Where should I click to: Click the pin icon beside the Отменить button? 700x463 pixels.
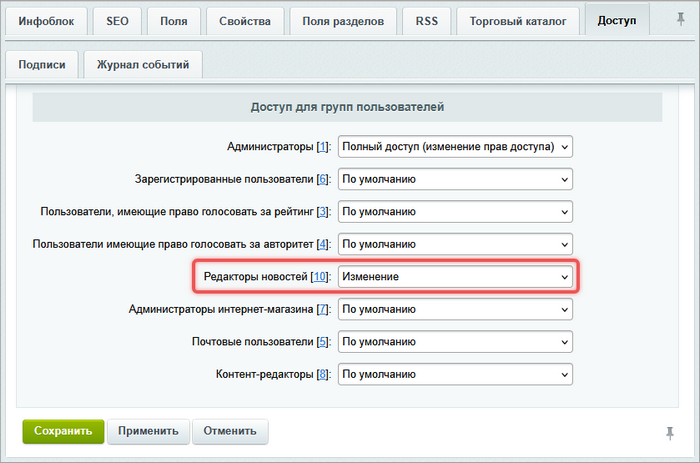[x=669, y=432]
